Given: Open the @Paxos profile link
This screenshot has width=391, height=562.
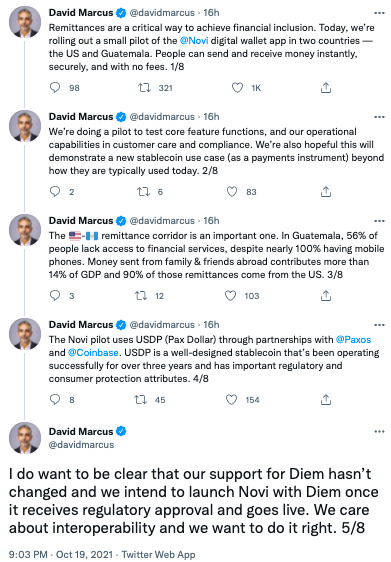Looking at the screenshot, I should [x=353, y=339].
